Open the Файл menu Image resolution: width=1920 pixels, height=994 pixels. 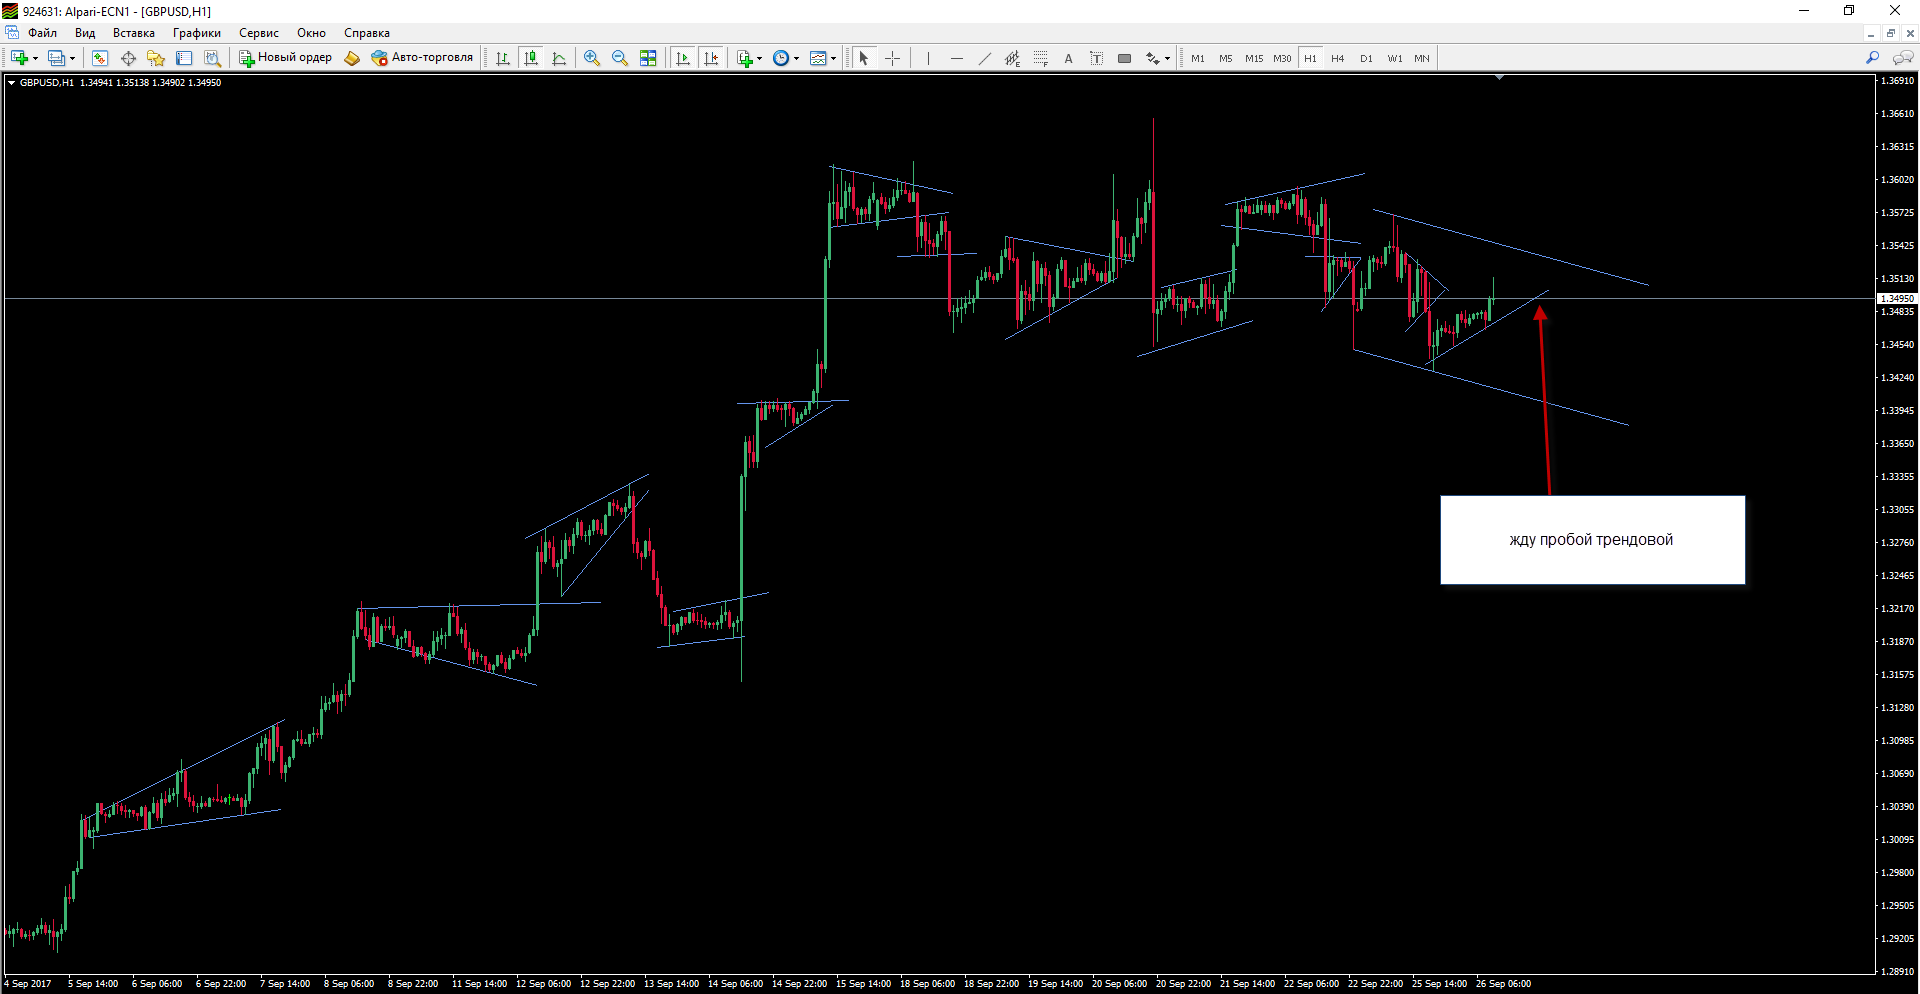[x=43, y=33]
